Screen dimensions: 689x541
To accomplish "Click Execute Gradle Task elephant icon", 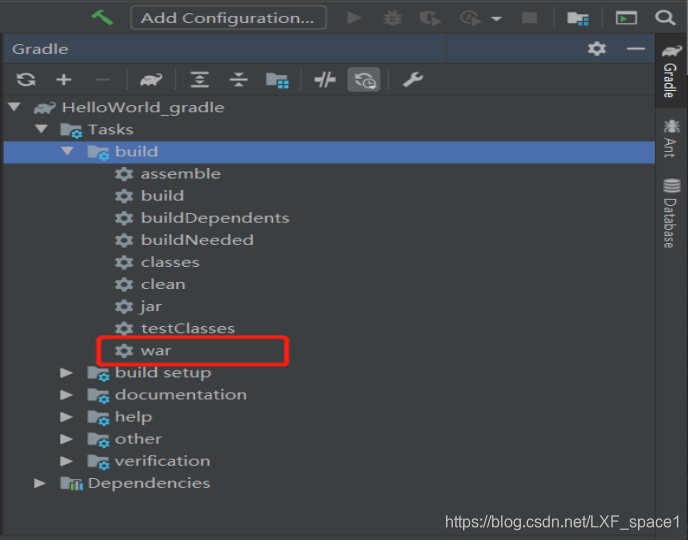I will [151, 80].
